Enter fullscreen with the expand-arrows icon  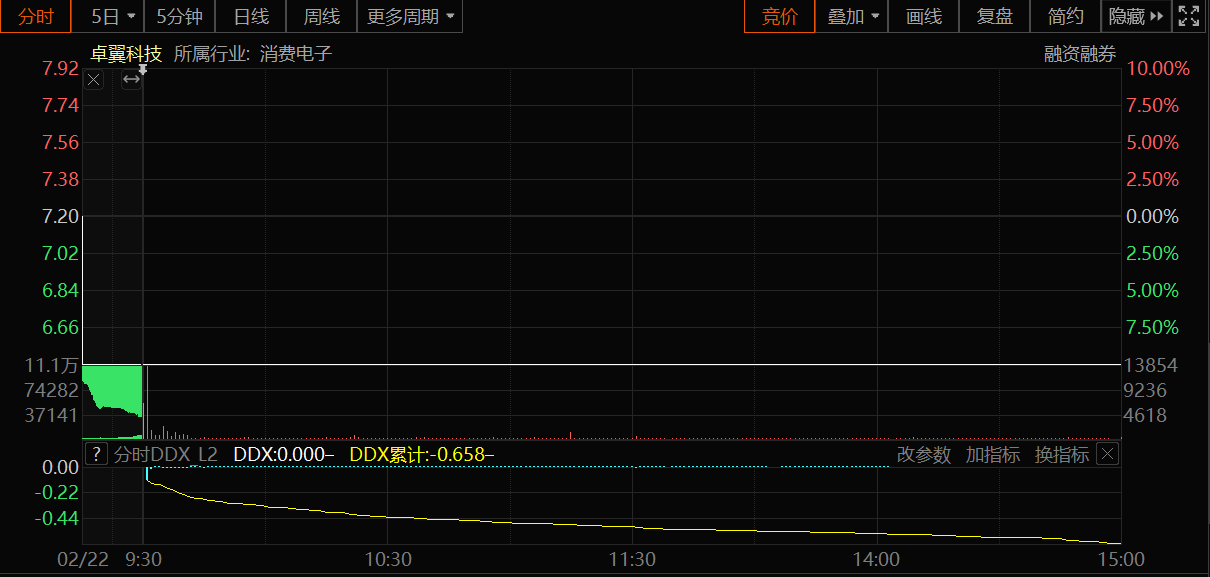(1189, 17)
